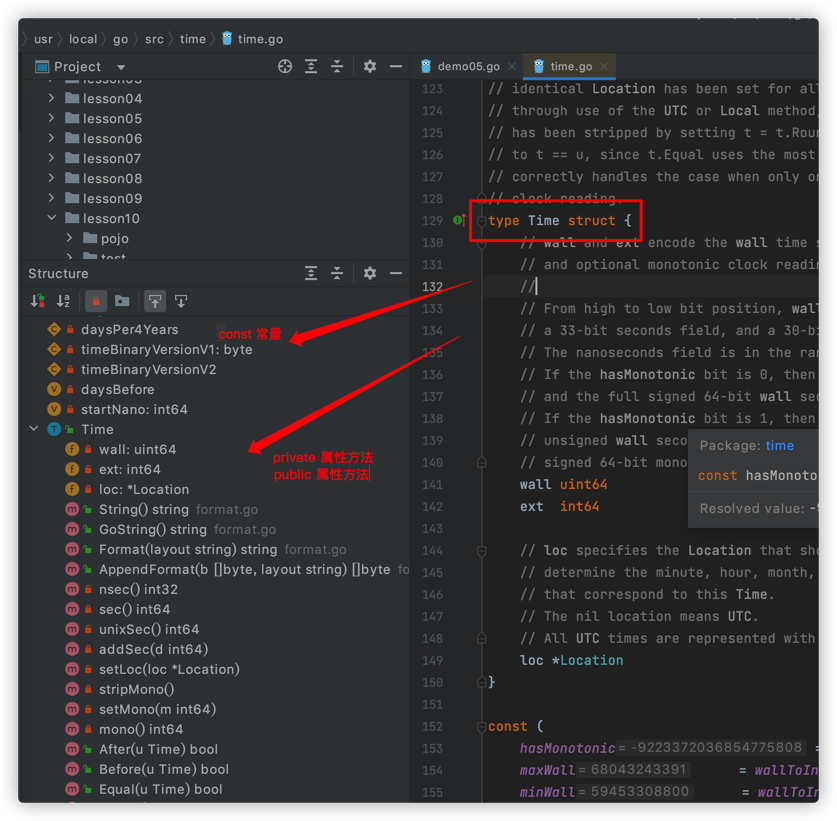The image size is (837, 821).
Task: Follow the 'time' package link in popup
Action: click(780, 445)
